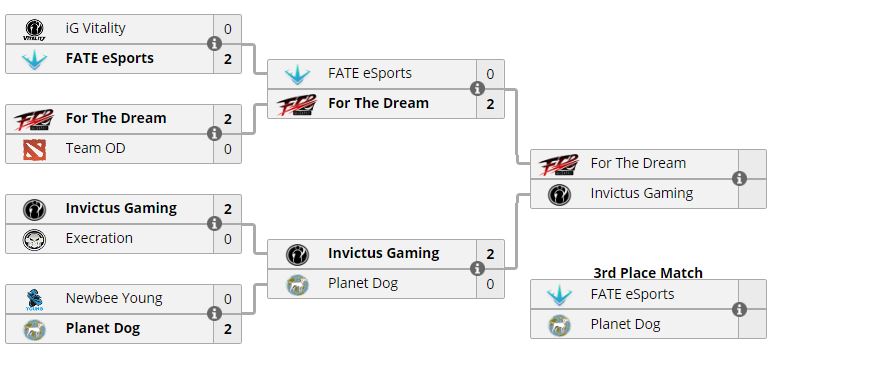Click For The Dream in the grand final
This screenshot has height=384, width=886.
[x=638, y=163]
